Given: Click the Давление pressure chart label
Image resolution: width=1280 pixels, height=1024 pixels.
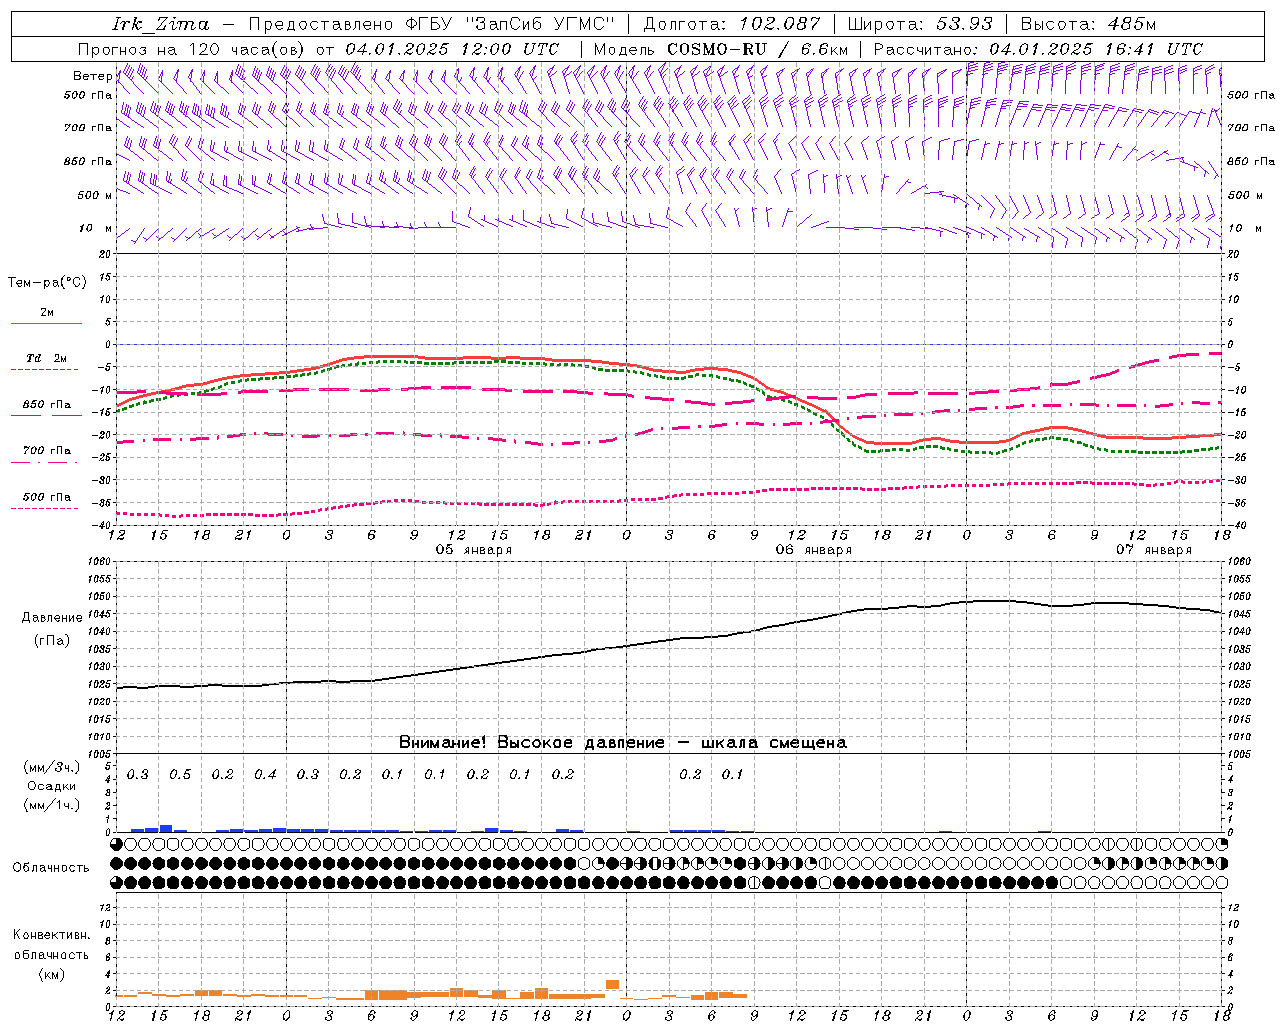Looking at the screenshot, I should click(x=52, y=618).
